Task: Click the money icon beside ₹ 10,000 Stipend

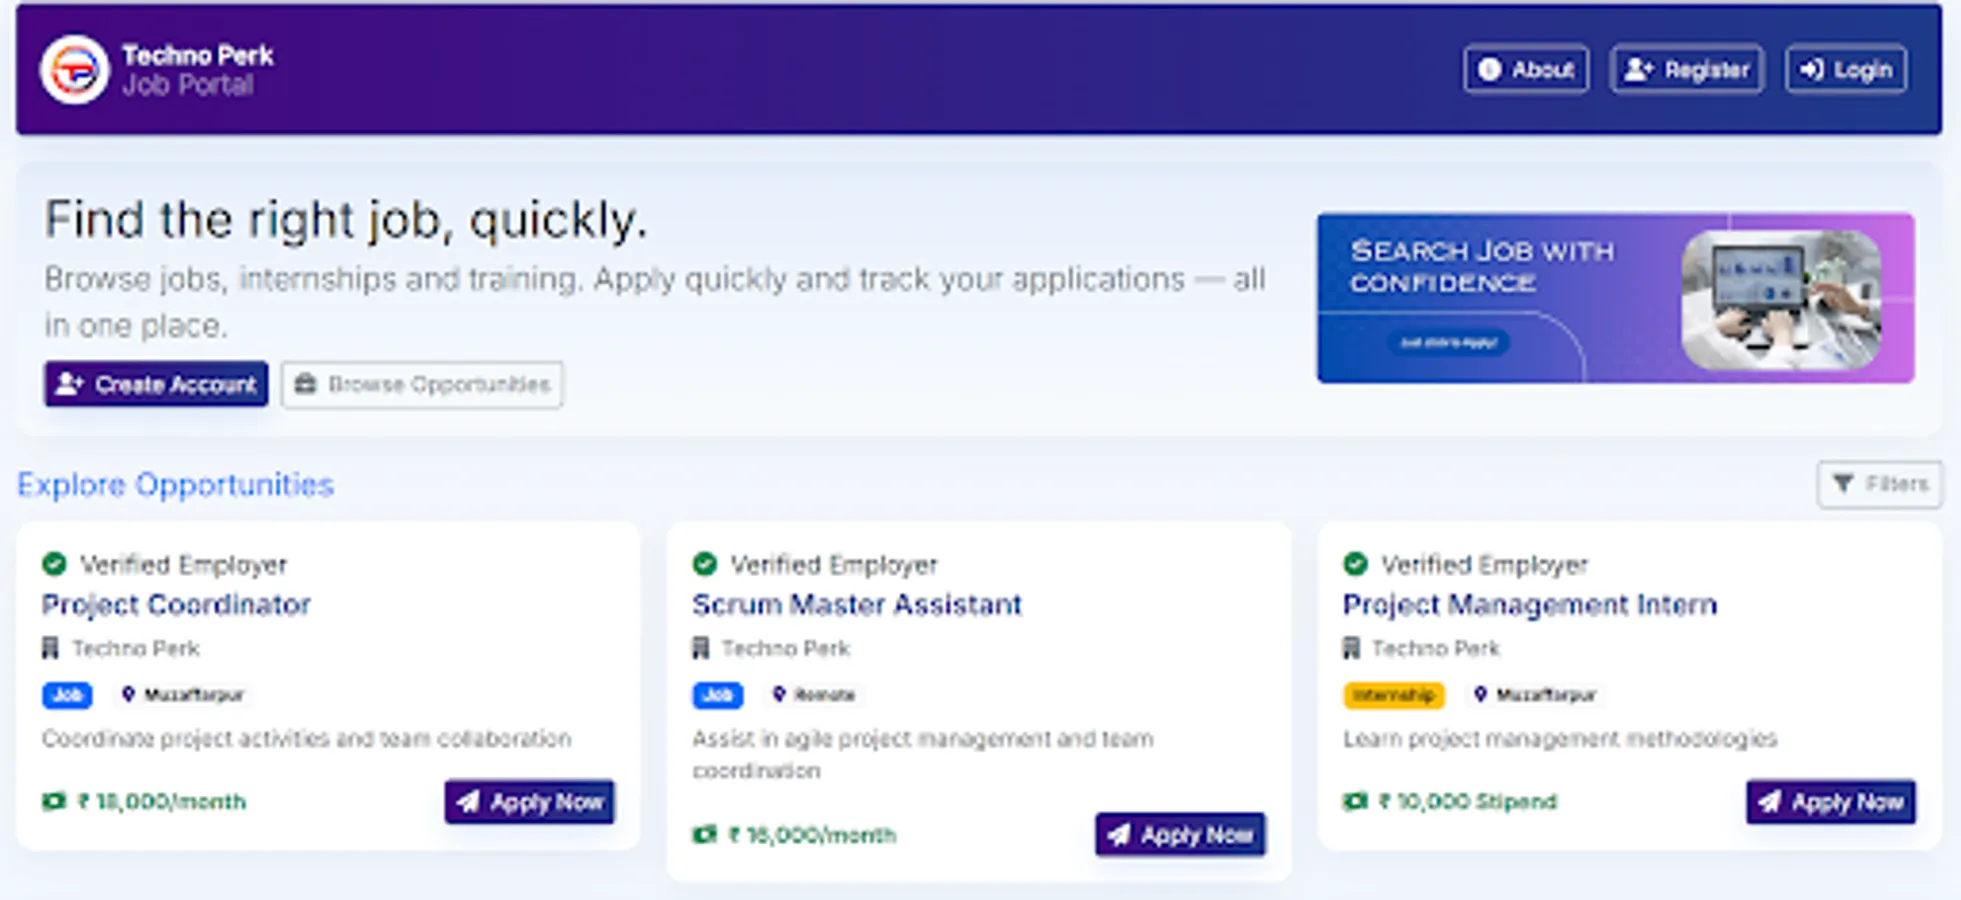Action: 1355,801
